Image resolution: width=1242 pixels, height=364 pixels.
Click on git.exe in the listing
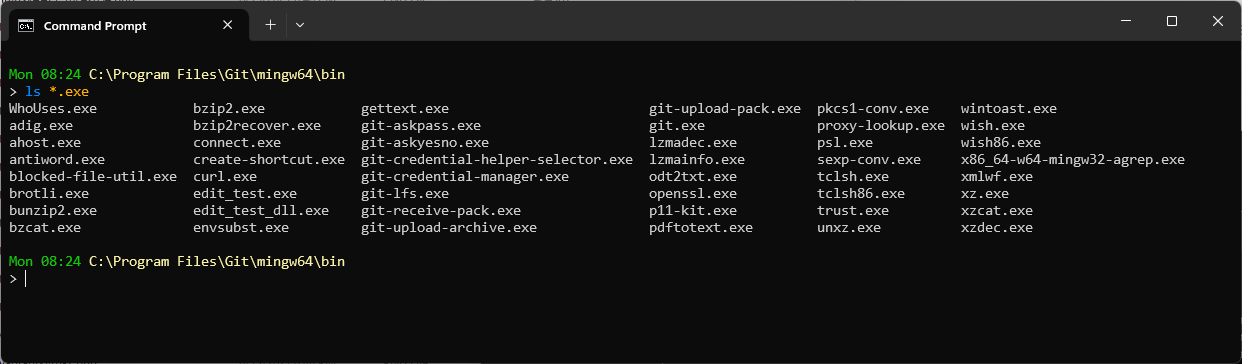pyautogui.click(x=677, y=126)
